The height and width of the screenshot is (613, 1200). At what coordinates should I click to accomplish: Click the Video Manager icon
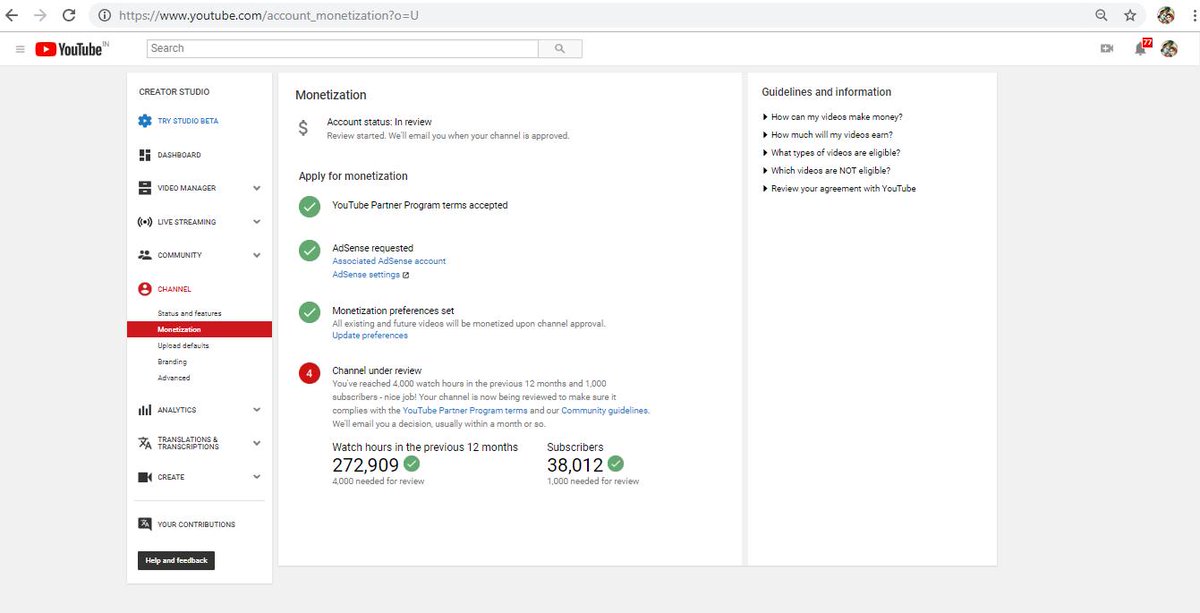click(x=145, y=188)
